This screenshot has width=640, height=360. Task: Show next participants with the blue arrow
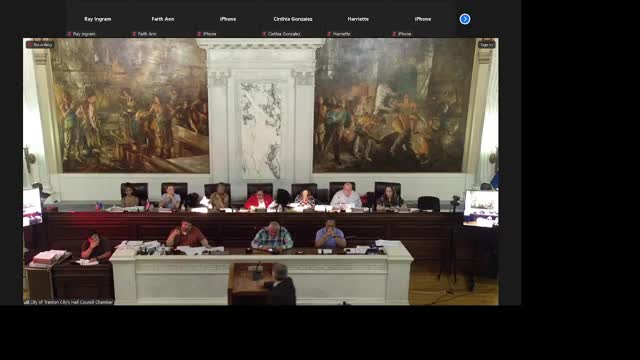click(x=464, y=19)
